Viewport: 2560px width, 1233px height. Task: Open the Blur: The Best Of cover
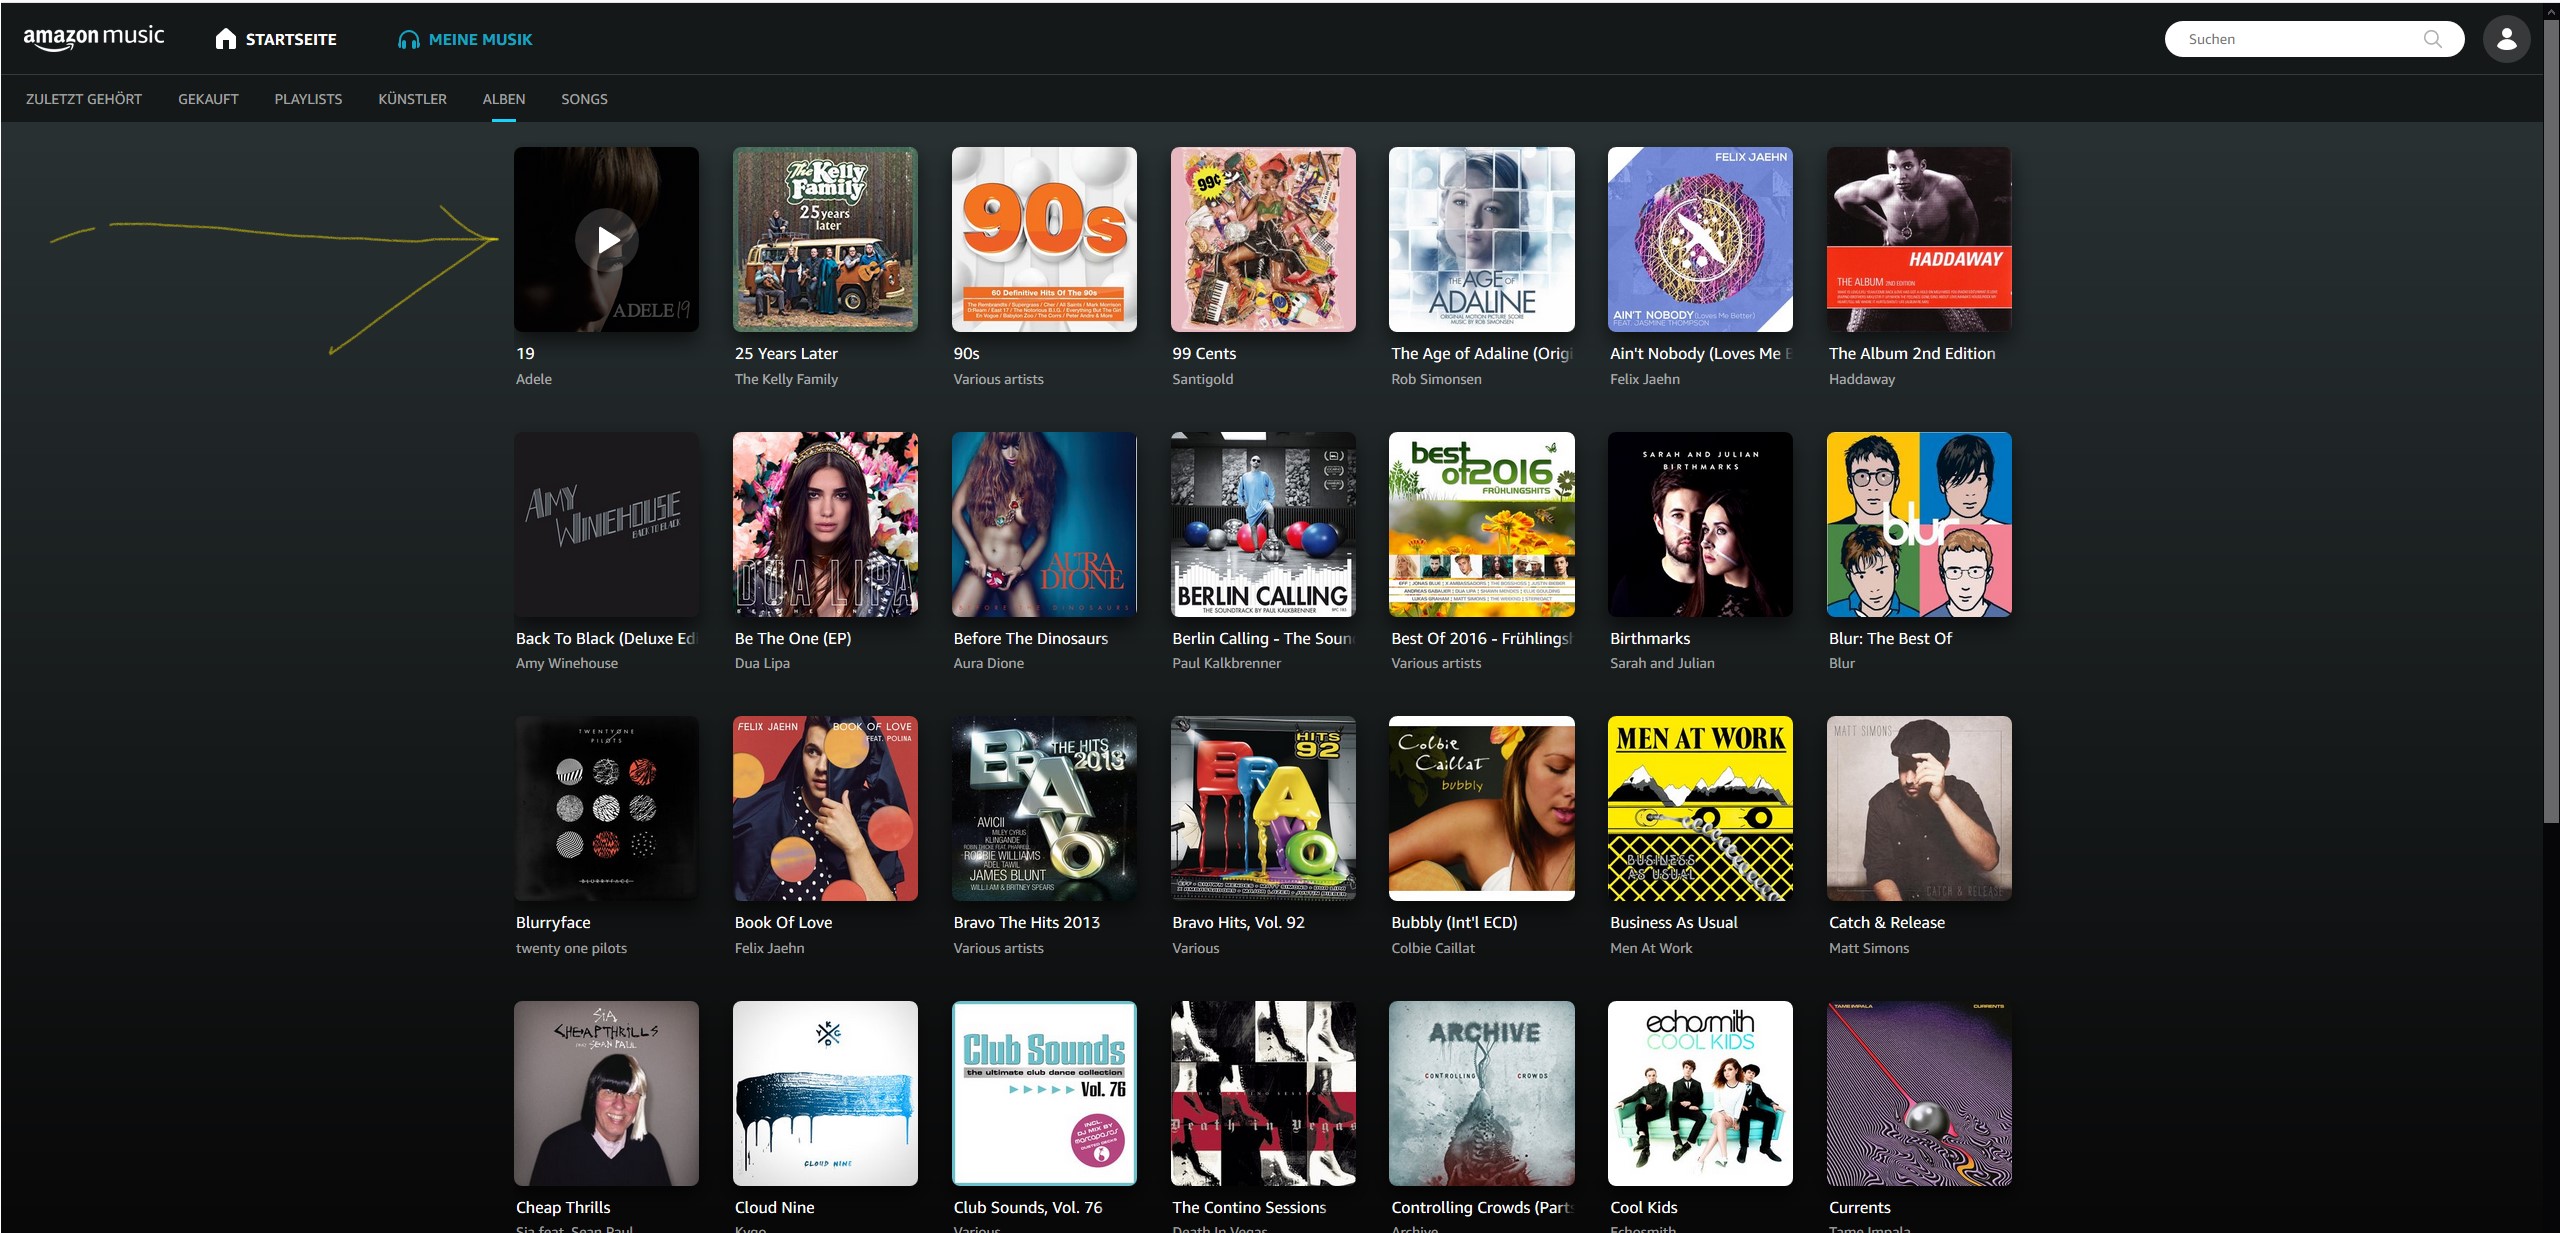[x=1919, y=524]
